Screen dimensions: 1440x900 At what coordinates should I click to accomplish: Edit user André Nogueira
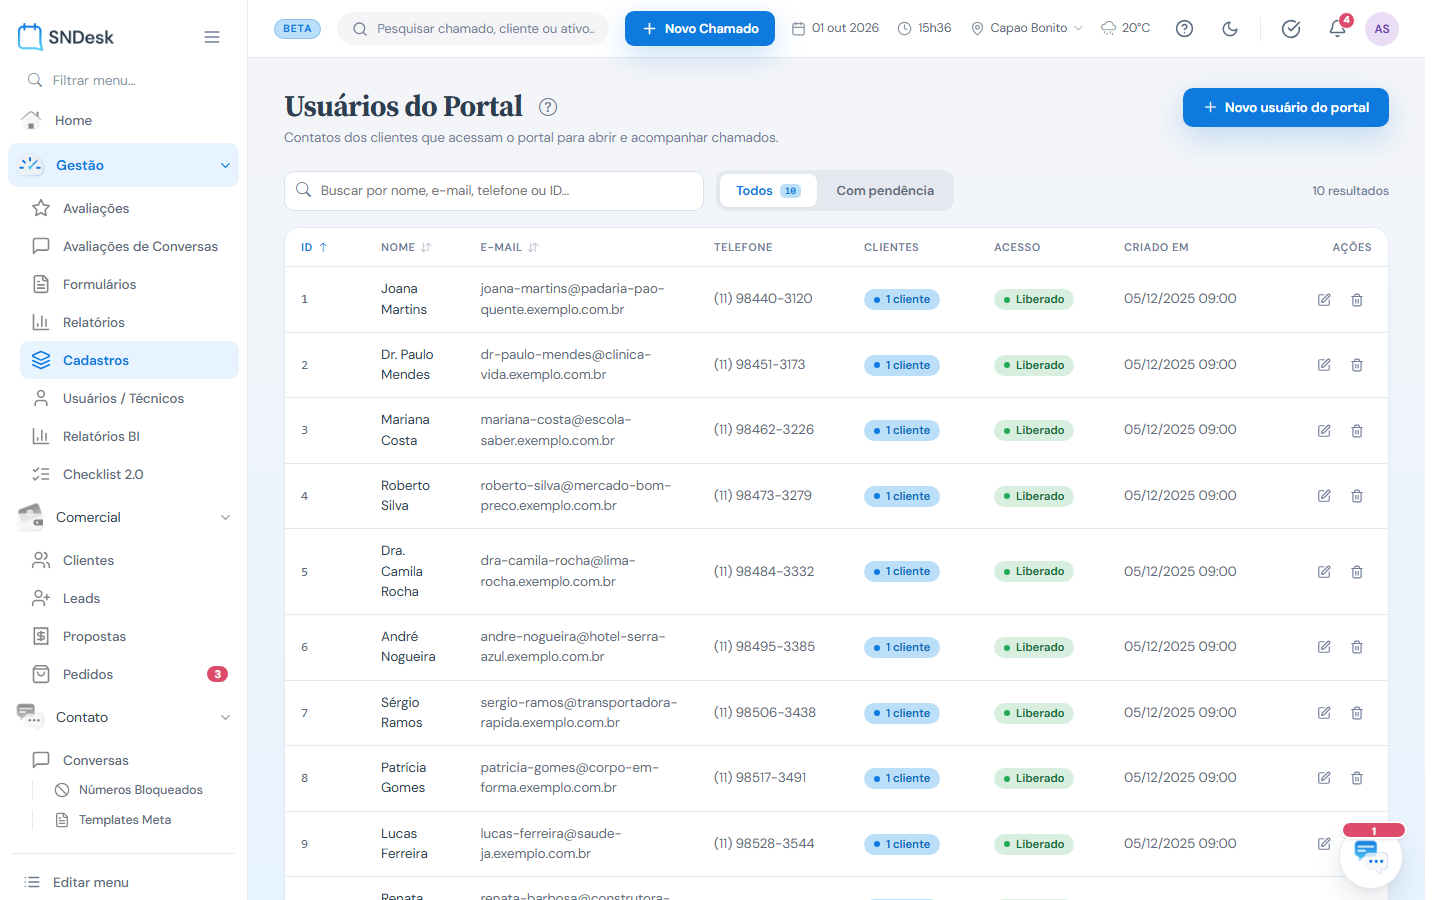click(x=1324, y=647)
